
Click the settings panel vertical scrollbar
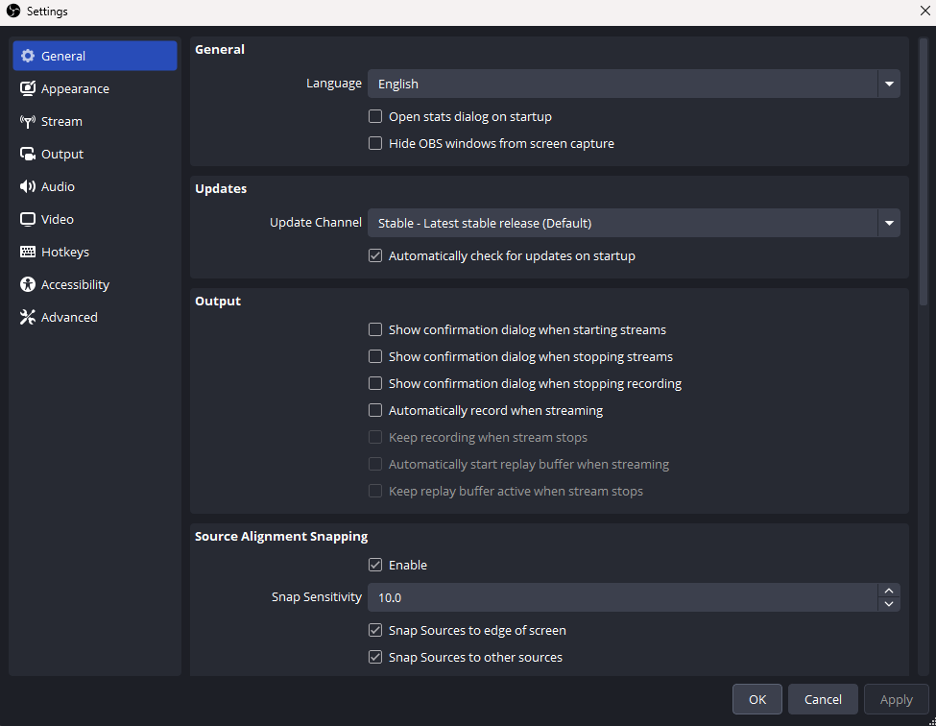(921, 160)
